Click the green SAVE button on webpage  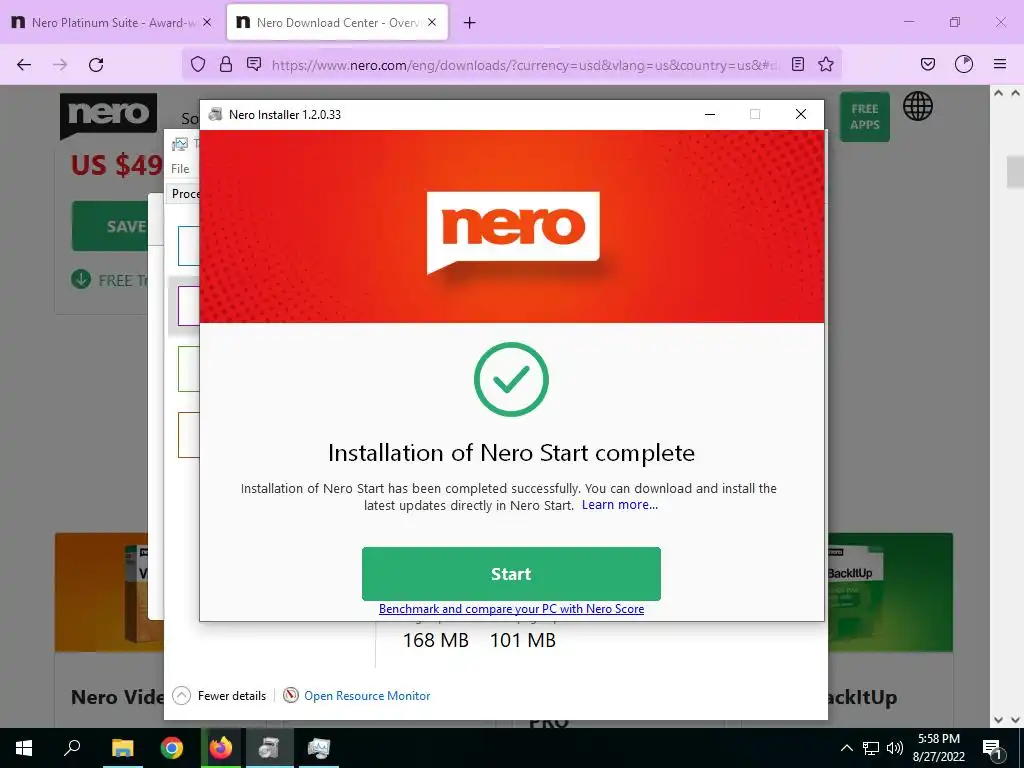[110, 226]
